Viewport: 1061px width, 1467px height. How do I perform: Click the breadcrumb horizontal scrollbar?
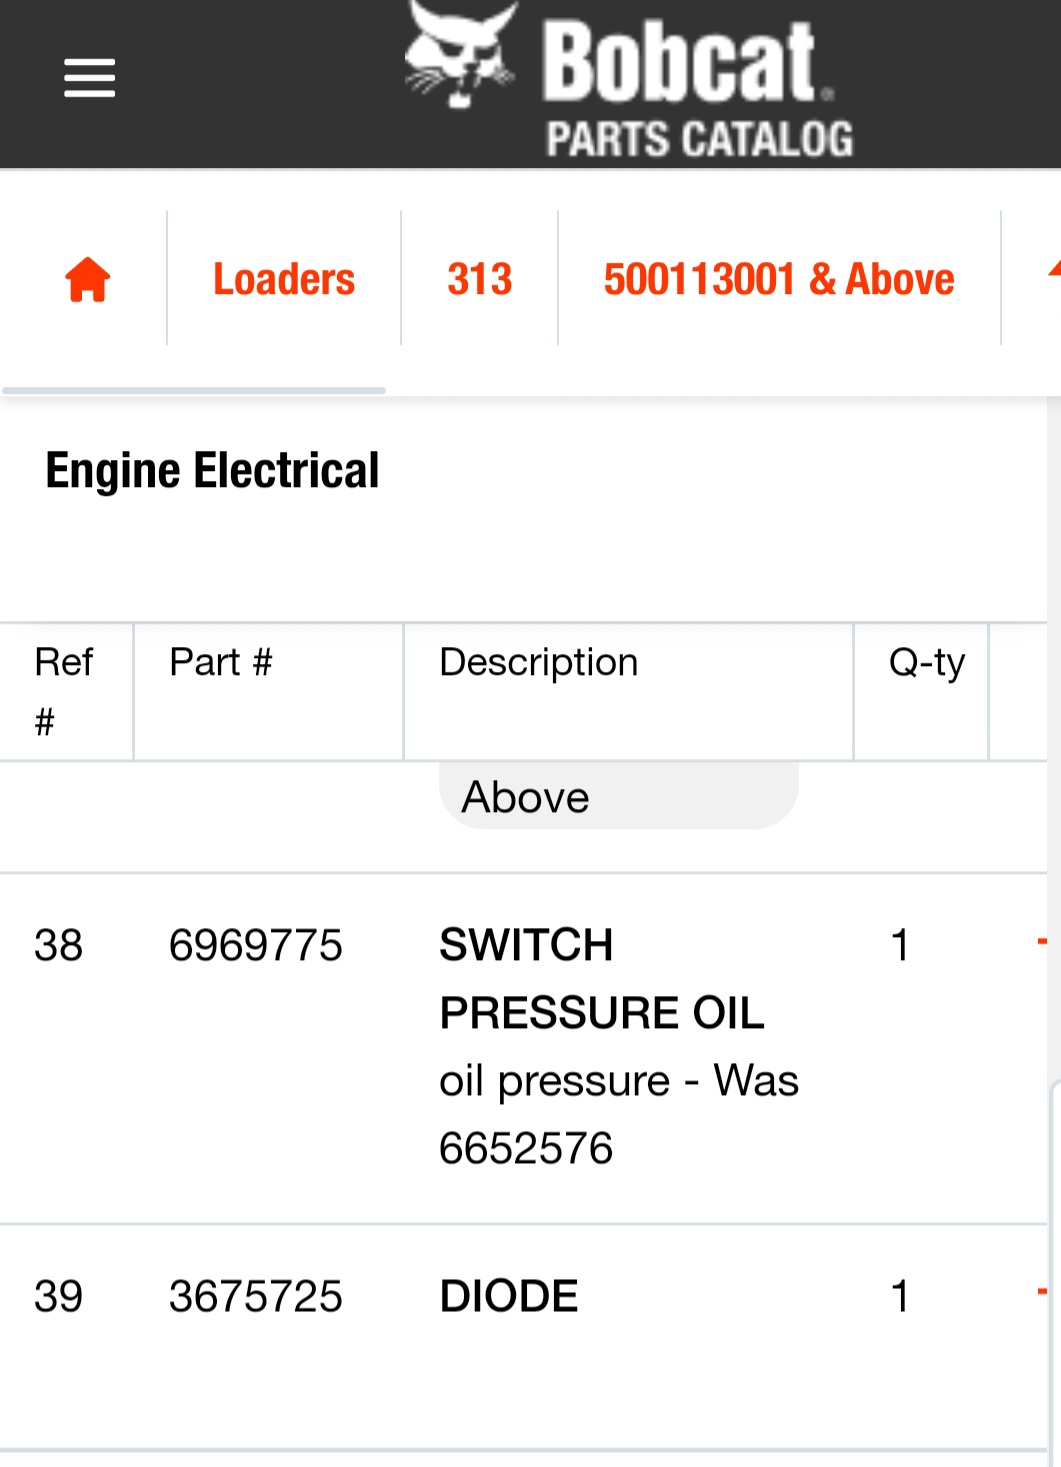click(x=194, y=390)
